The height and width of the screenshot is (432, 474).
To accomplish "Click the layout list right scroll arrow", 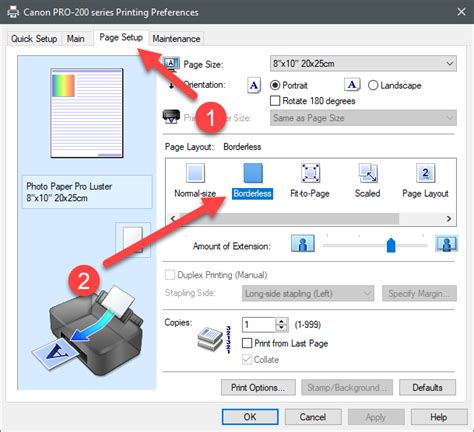I will pyautogui.click(x=449, y=219).
